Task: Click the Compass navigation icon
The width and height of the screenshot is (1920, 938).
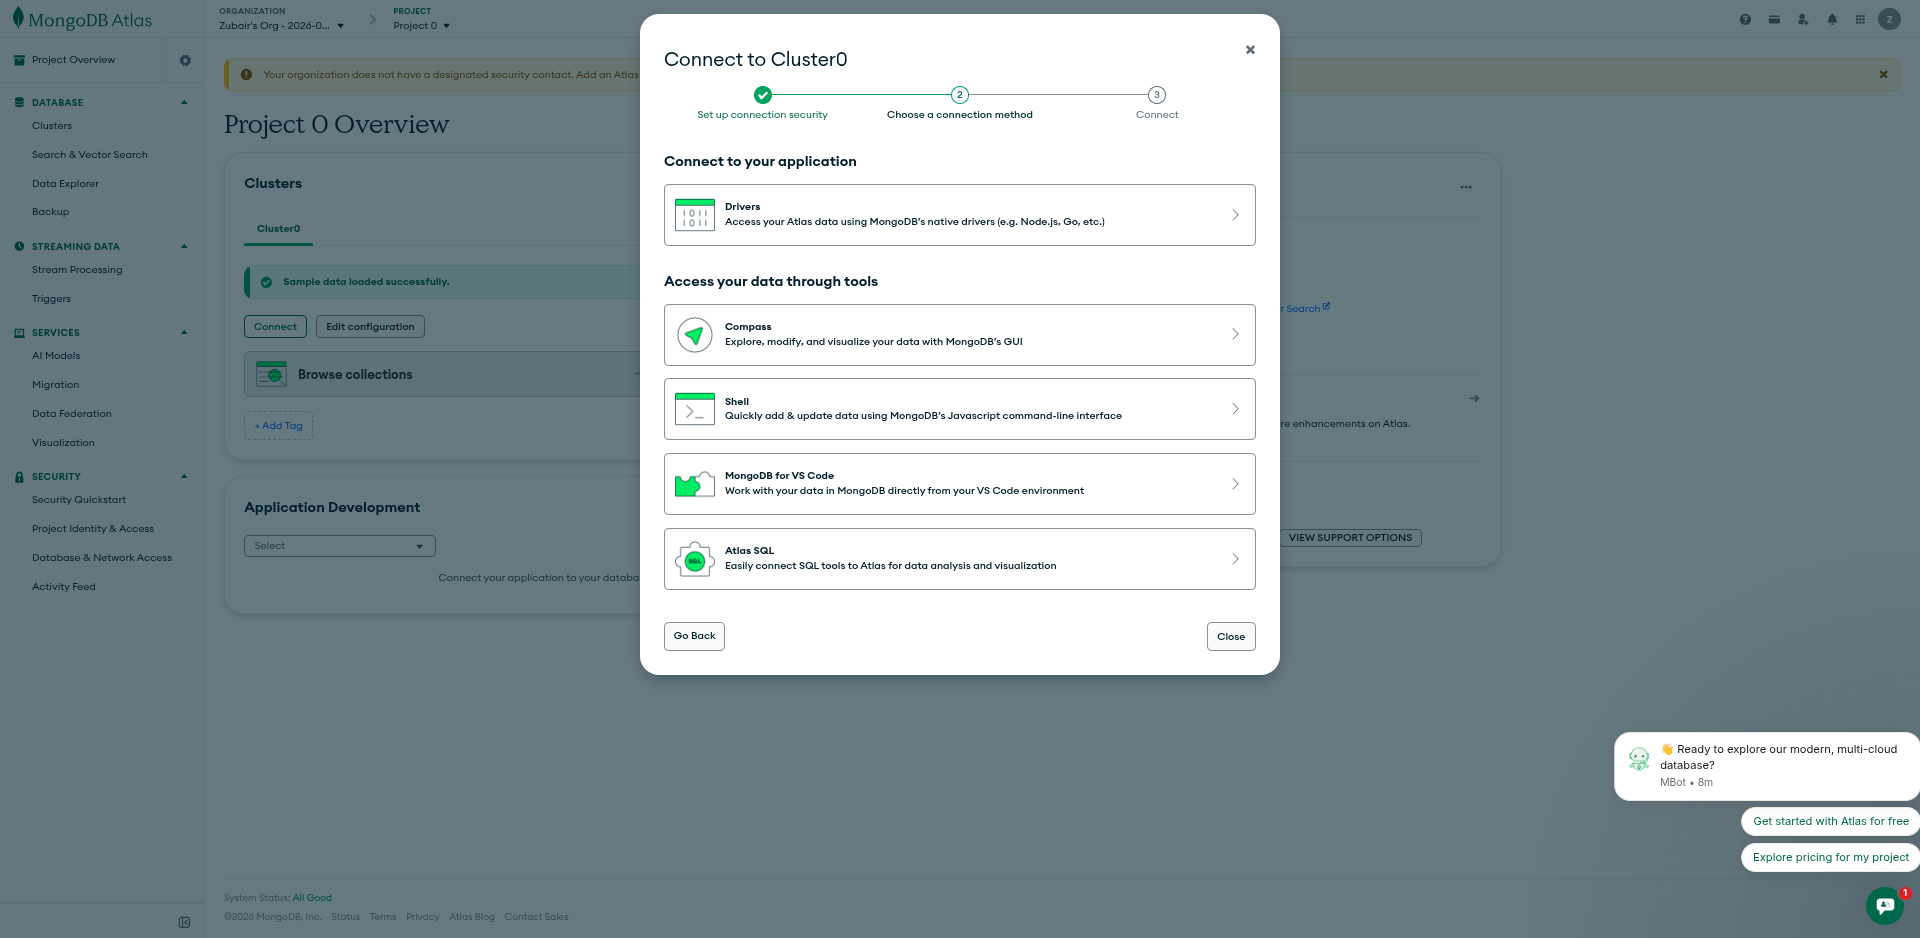Action: [x=694, y=335]
